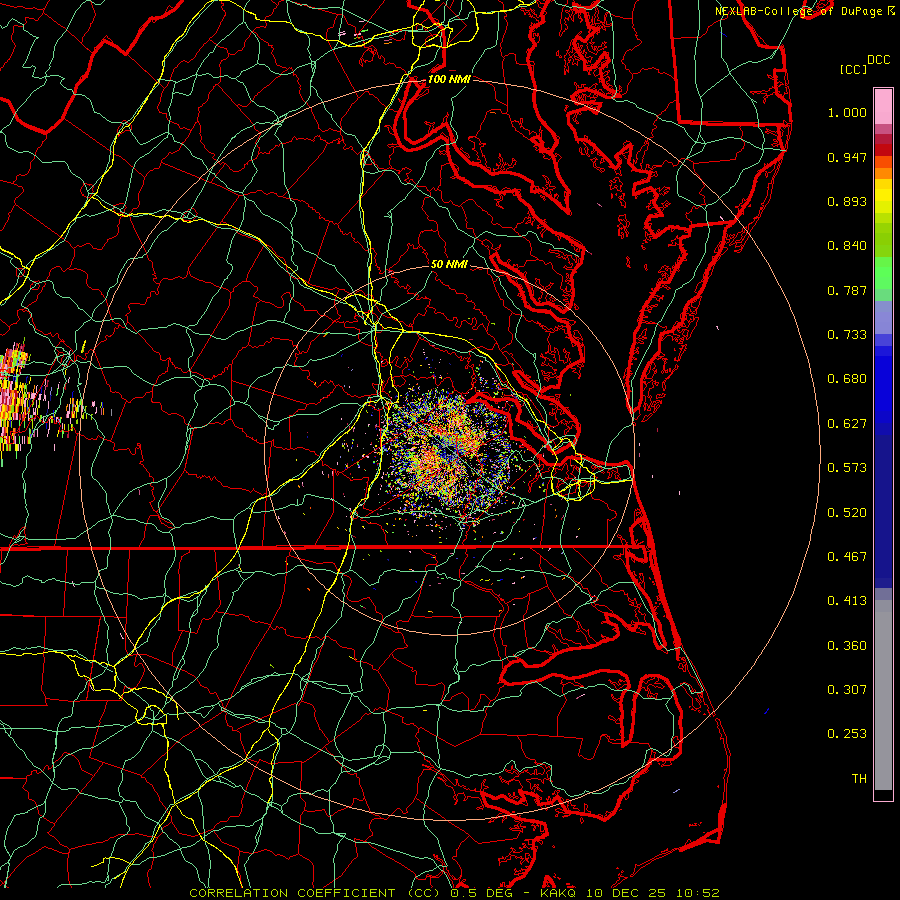900x900 pixels.
Task: Click the '10 DEC 25 10:52' timestamp
Action: pyautogui.click(x=653, y=893)
